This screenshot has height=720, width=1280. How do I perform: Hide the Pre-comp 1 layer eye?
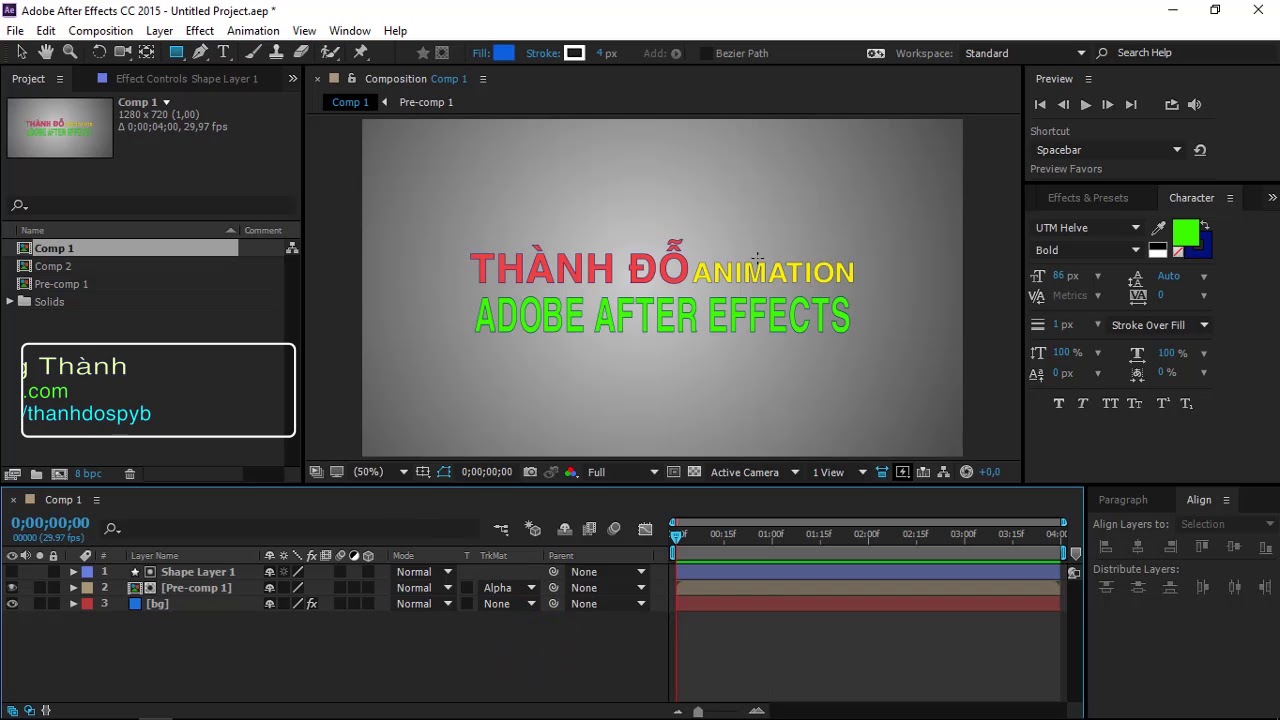(x=12, y=588)
